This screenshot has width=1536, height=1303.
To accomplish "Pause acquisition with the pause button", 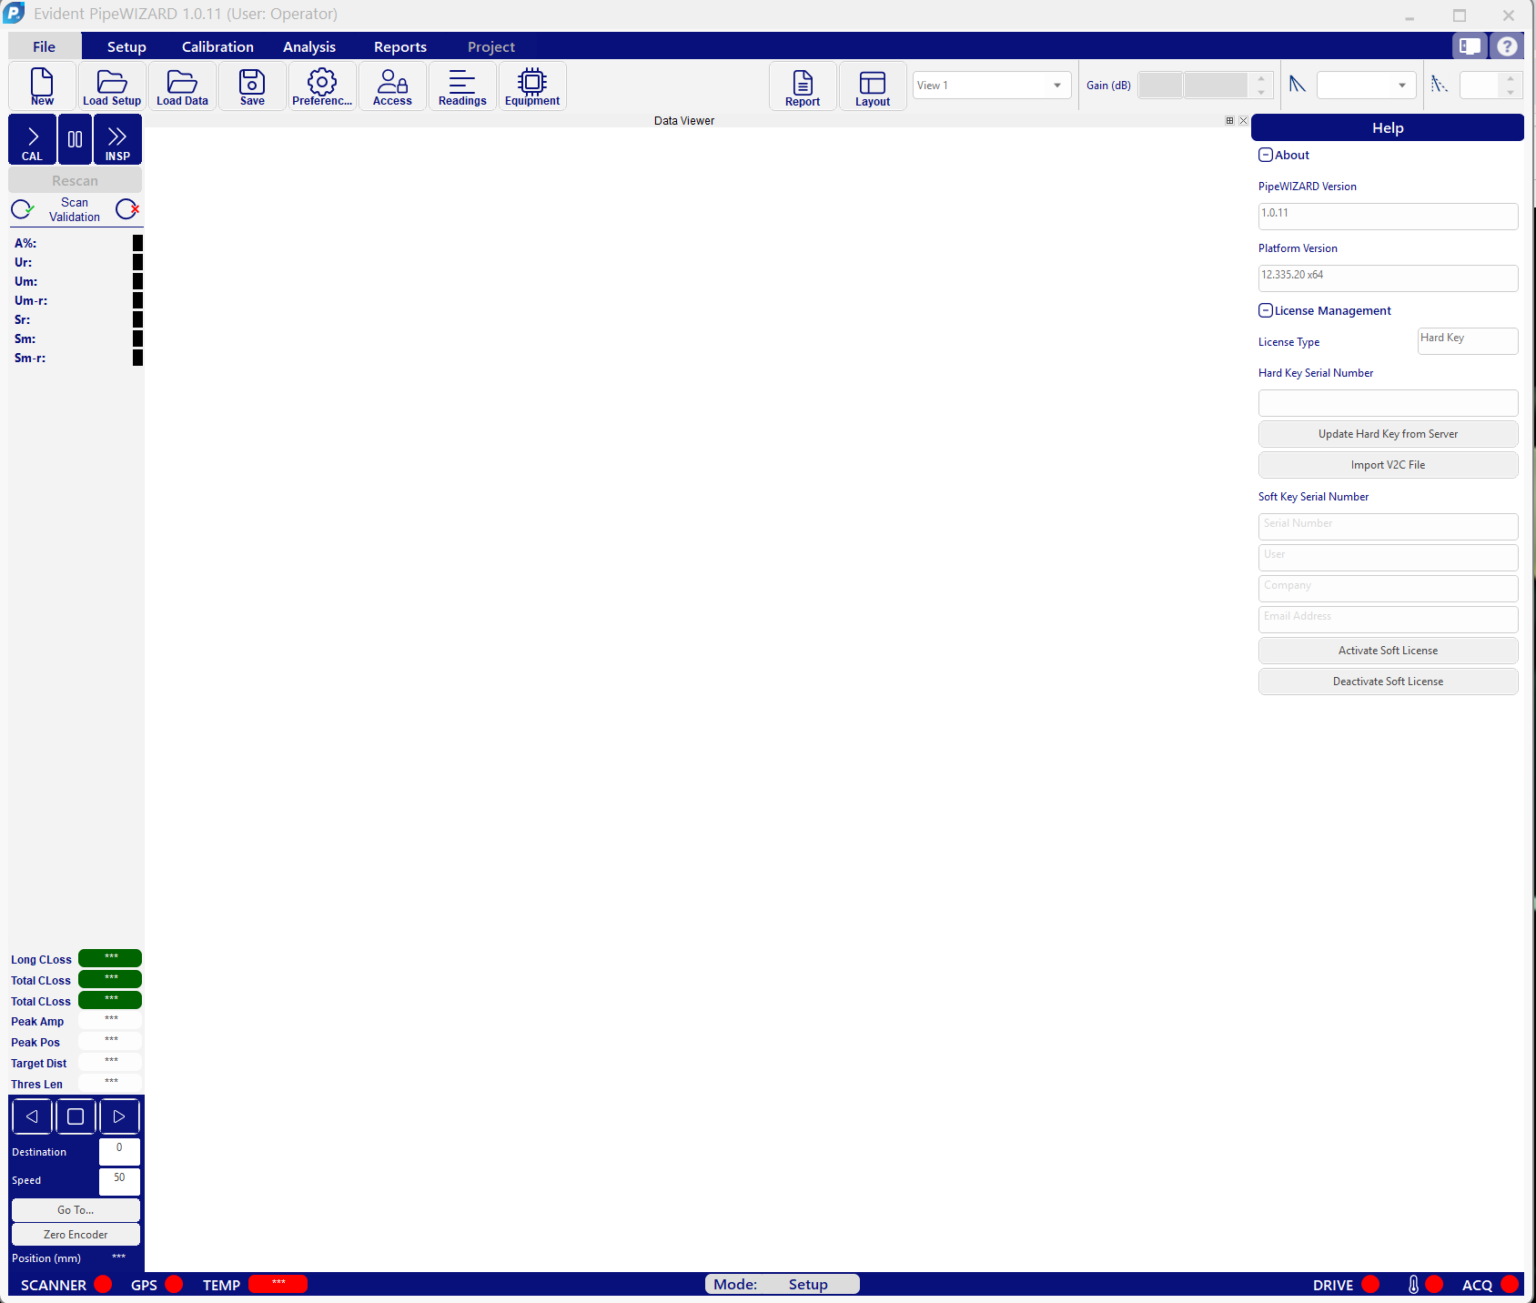I will pos(75,139).
